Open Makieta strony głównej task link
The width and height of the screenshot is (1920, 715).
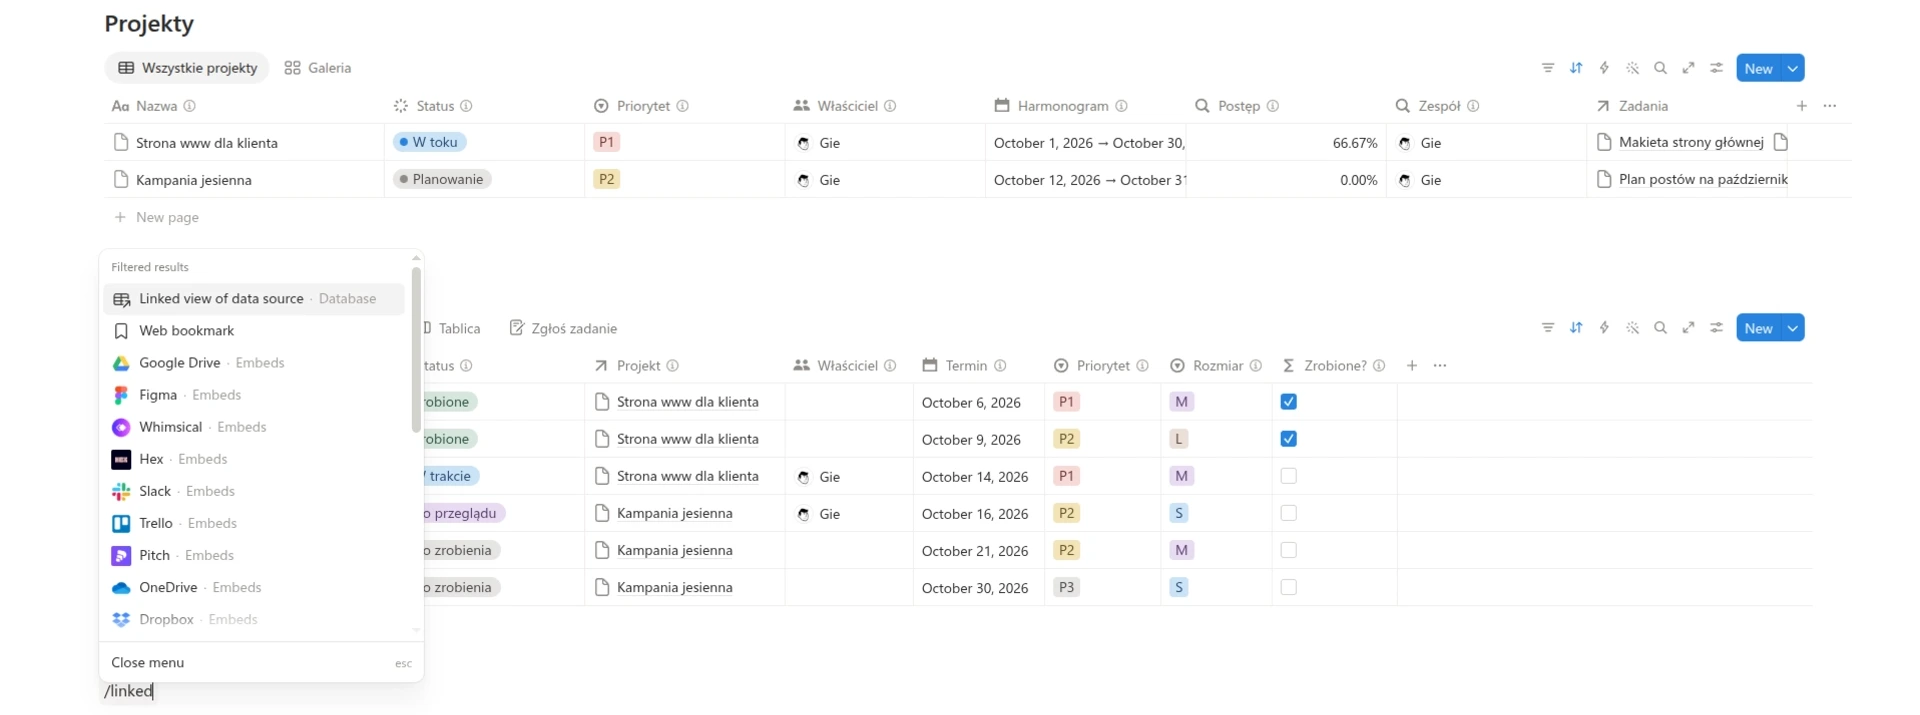pos(1691,142)
